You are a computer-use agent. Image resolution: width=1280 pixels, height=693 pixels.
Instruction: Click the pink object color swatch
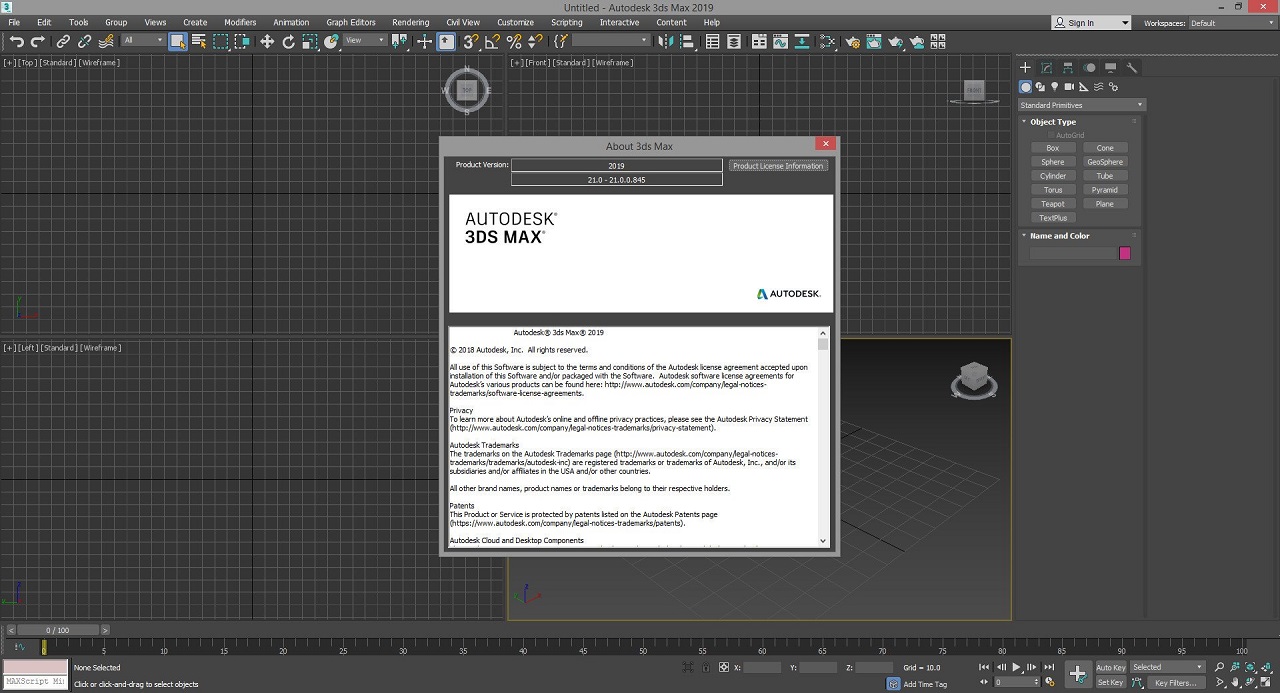1125,253
